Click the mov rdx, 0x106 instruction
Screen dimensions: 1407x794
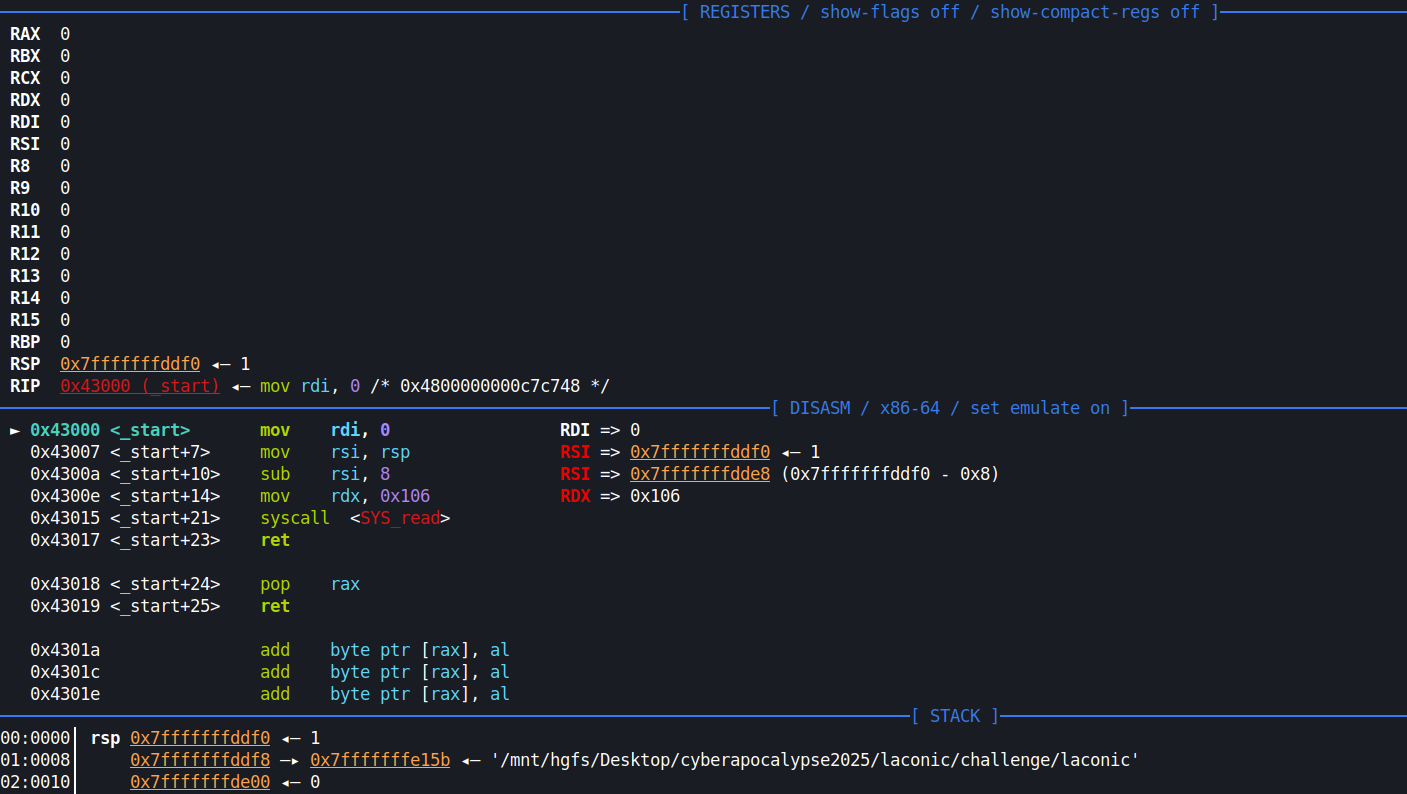tap(345, 496)
